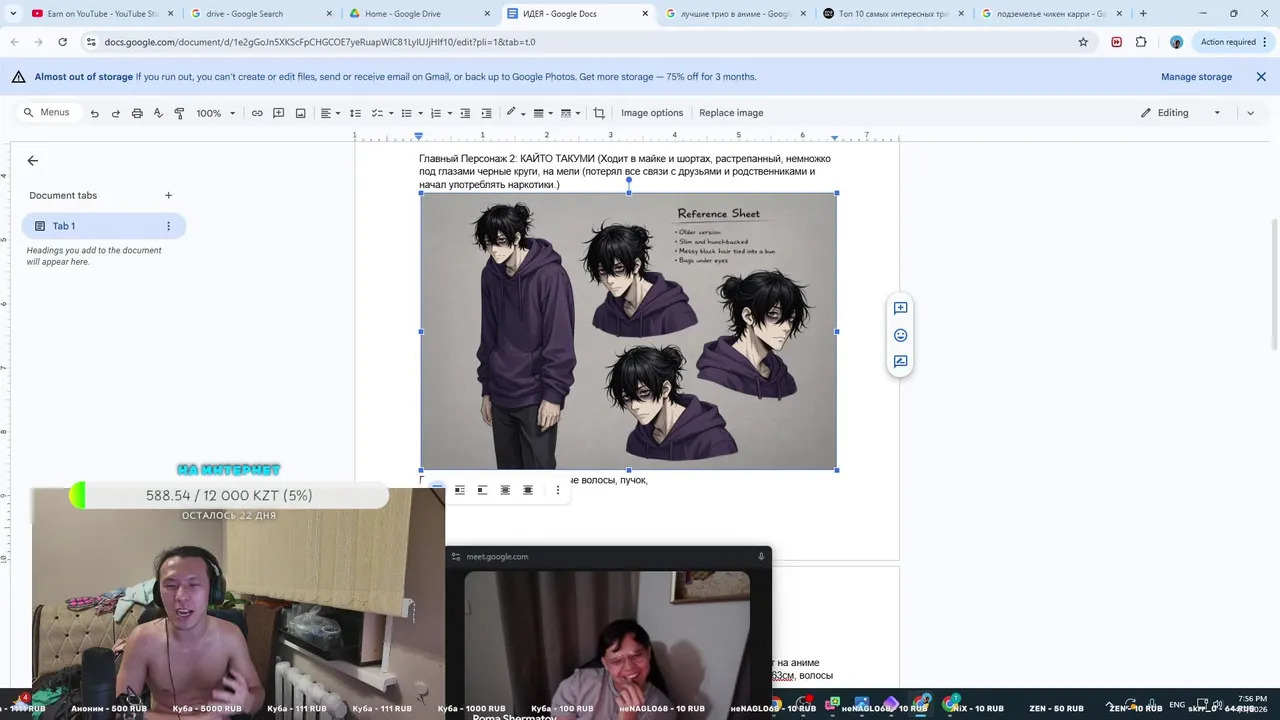Click the Manage storage link

[1196, 77]
